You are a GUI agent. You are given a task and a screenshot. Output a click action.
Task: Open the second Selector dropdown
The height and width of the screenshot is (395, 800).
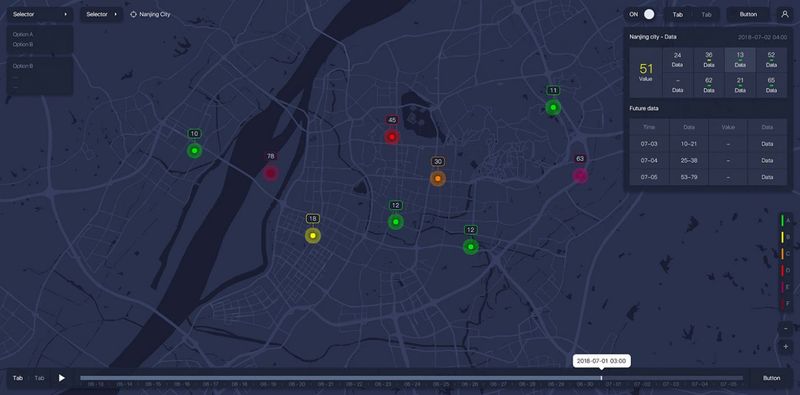(x=102, y=14)
